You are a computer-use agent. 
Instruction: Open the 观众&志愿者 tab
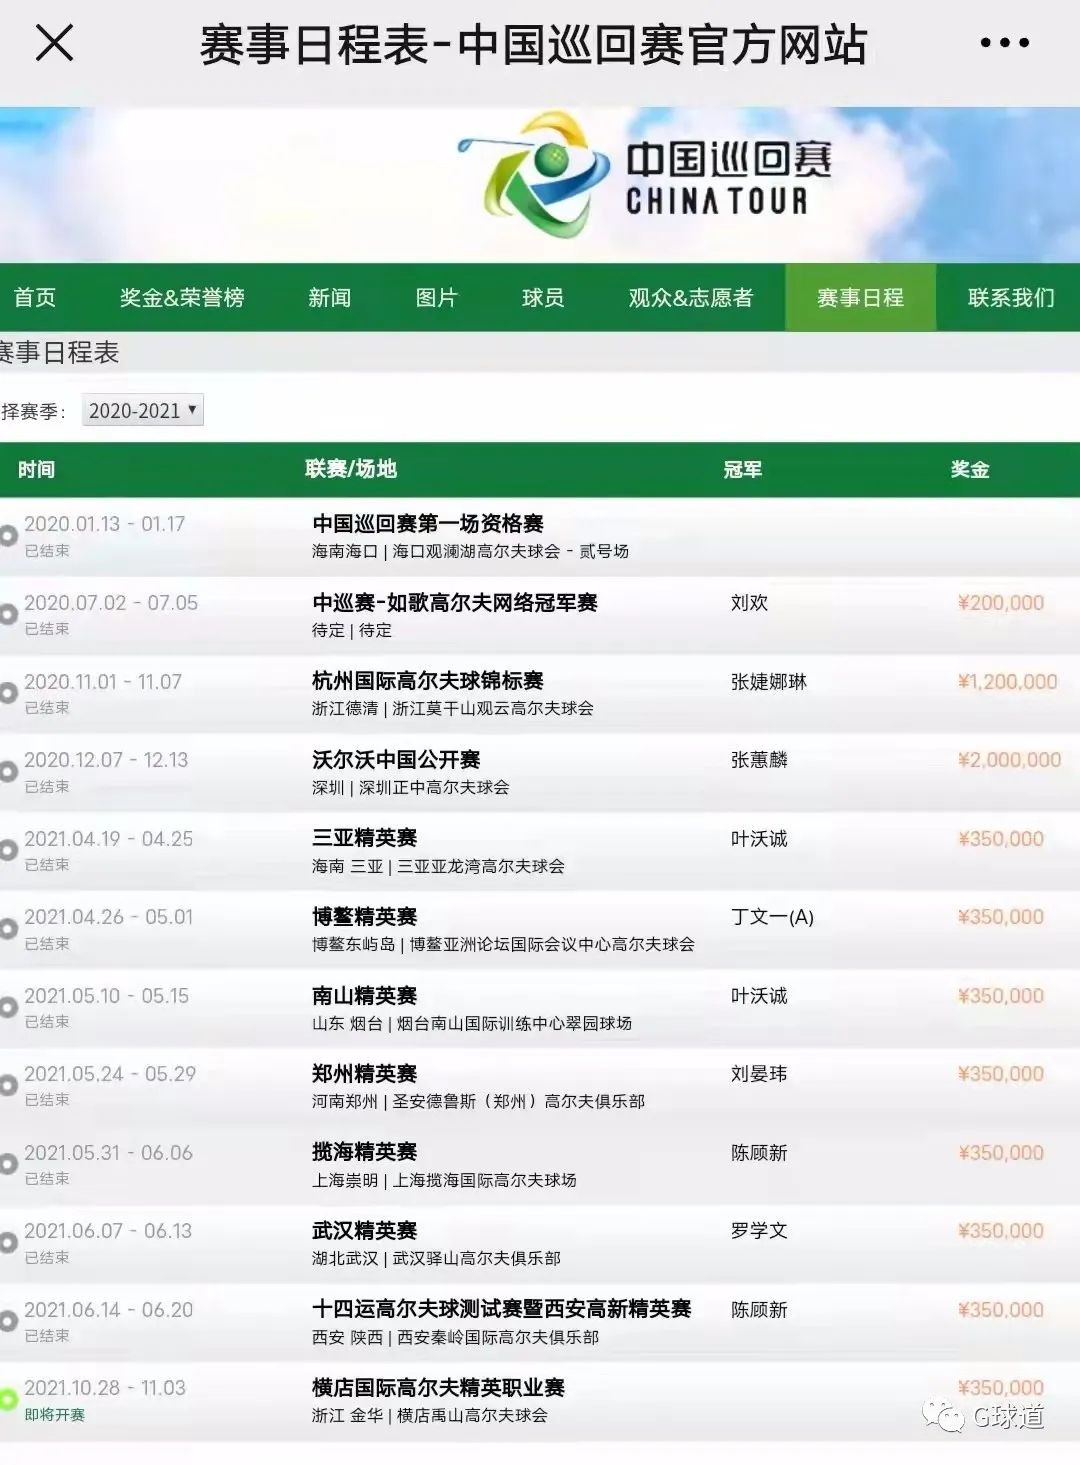[690, 297]
